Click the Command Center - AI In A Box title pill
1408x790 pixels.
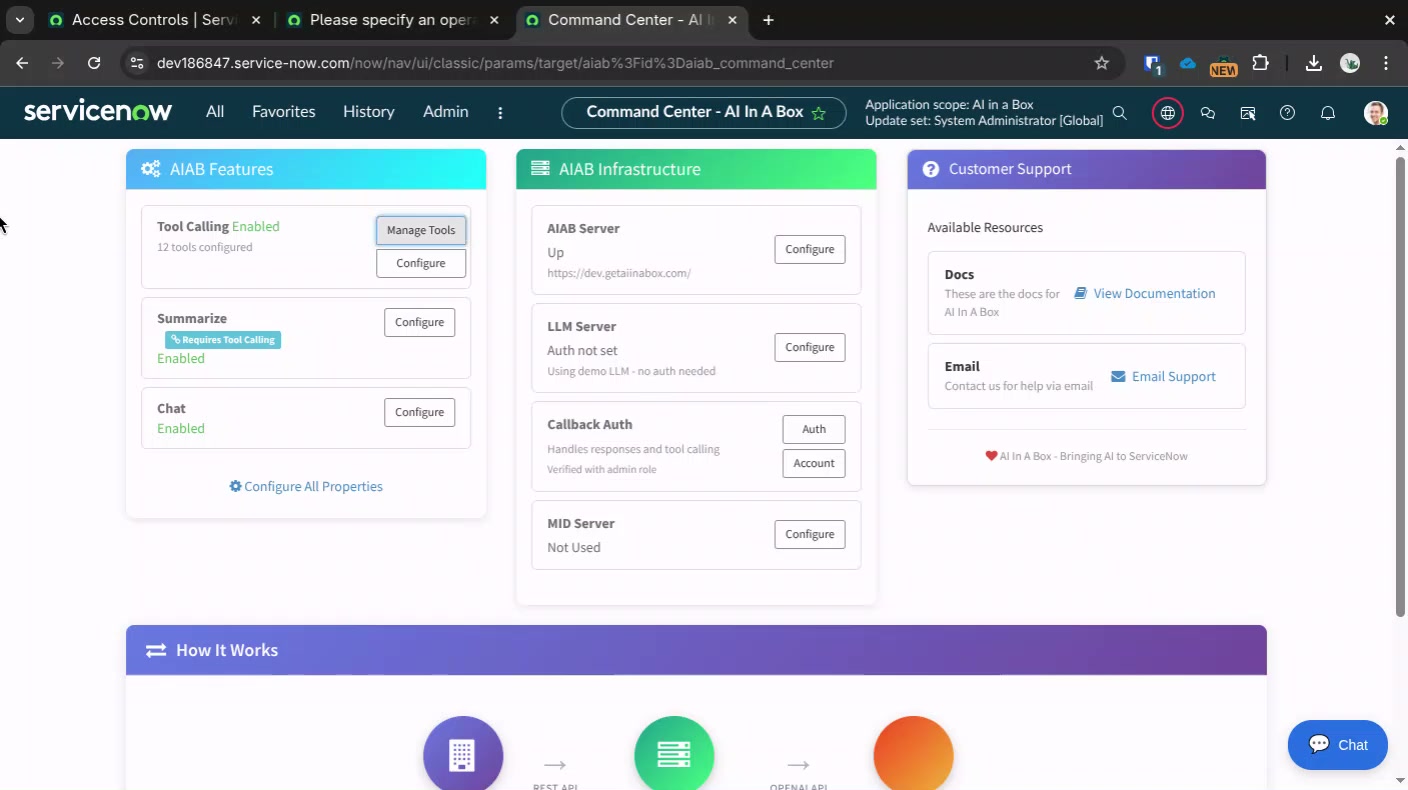click(x=704, y=113)
